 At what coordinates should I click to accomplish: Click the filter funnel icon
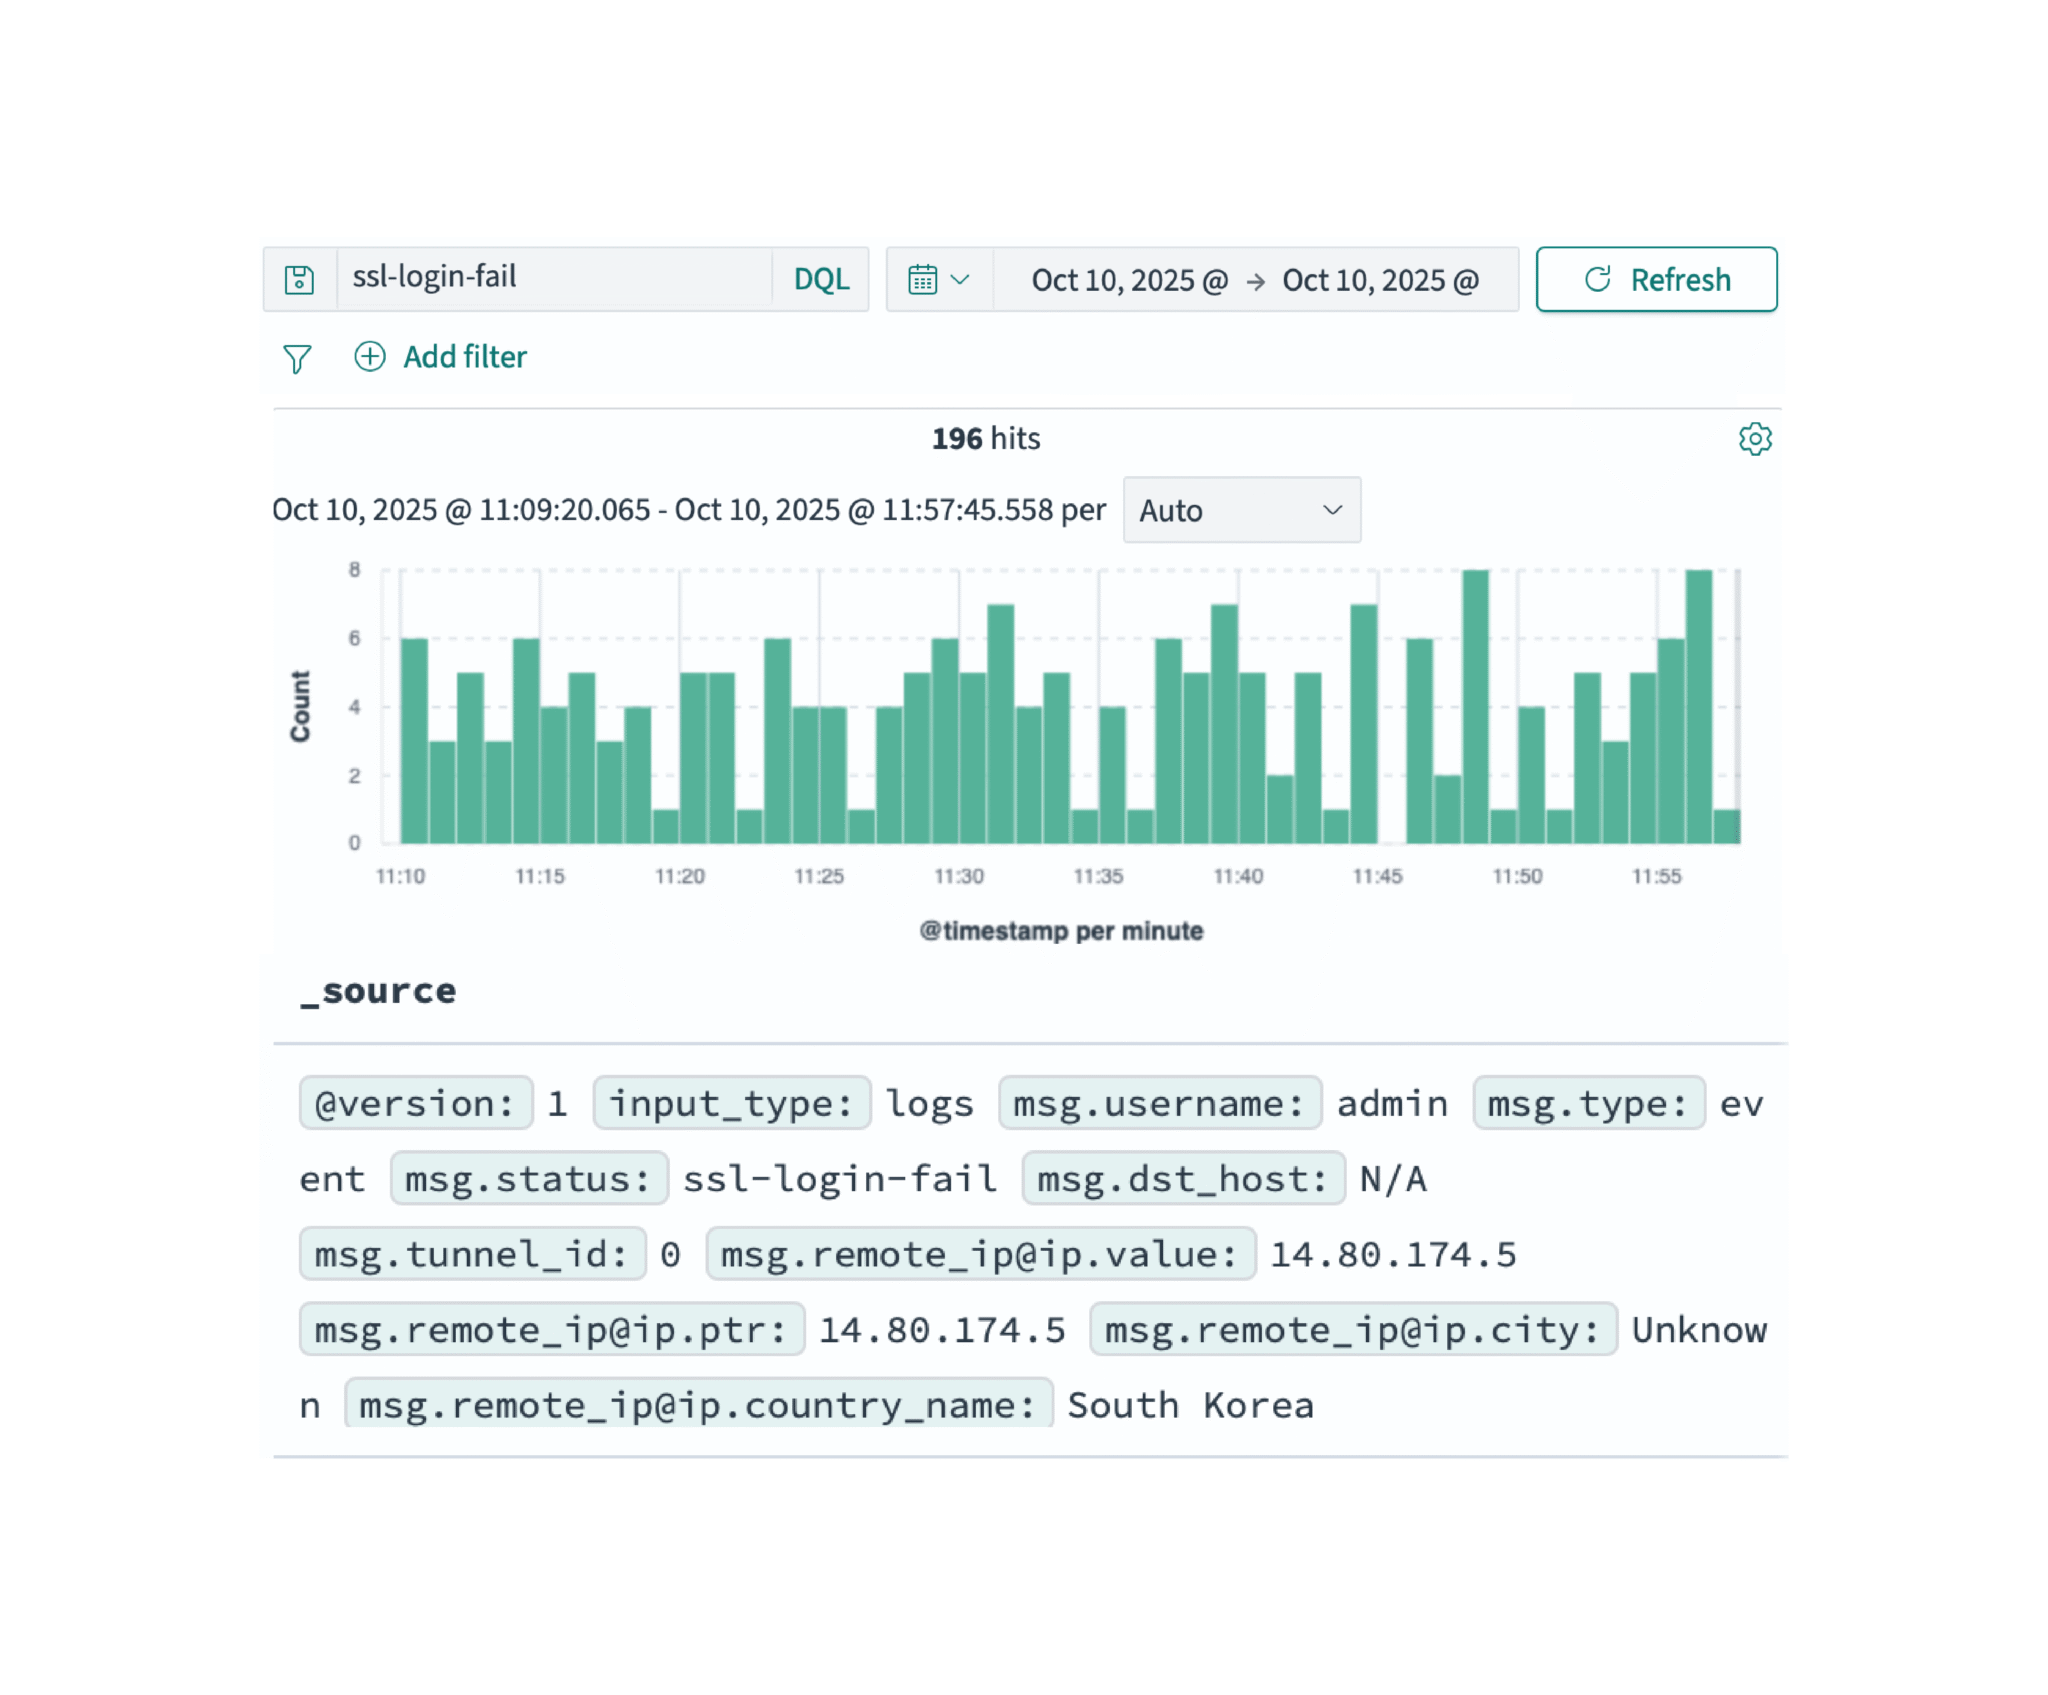tap(297, 358)
